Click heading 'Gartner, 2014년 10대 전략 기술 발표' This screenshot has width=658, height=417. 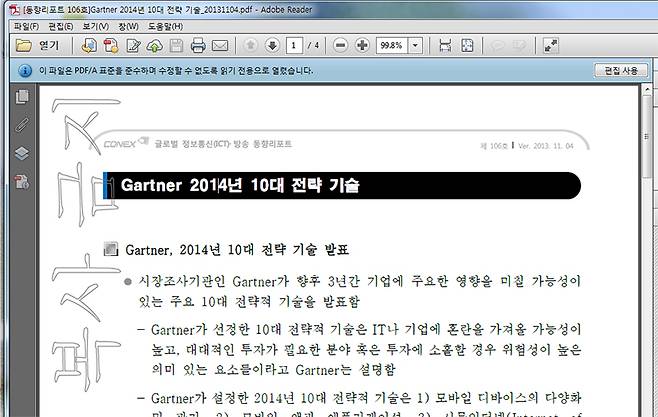click(237, 250)
